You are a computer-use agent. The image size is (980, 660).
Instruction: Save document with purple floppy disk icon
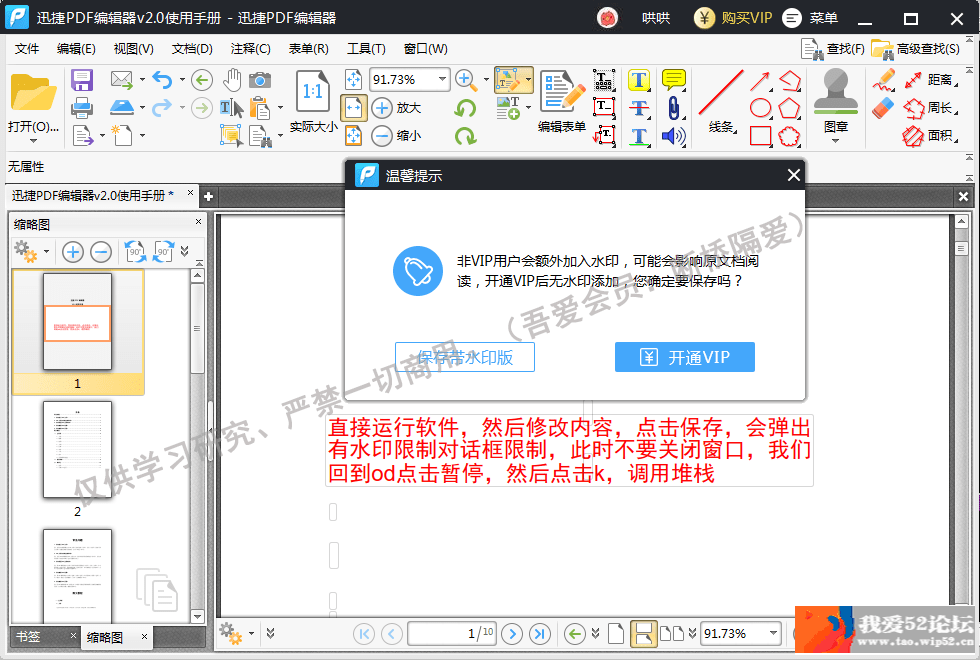82,80
